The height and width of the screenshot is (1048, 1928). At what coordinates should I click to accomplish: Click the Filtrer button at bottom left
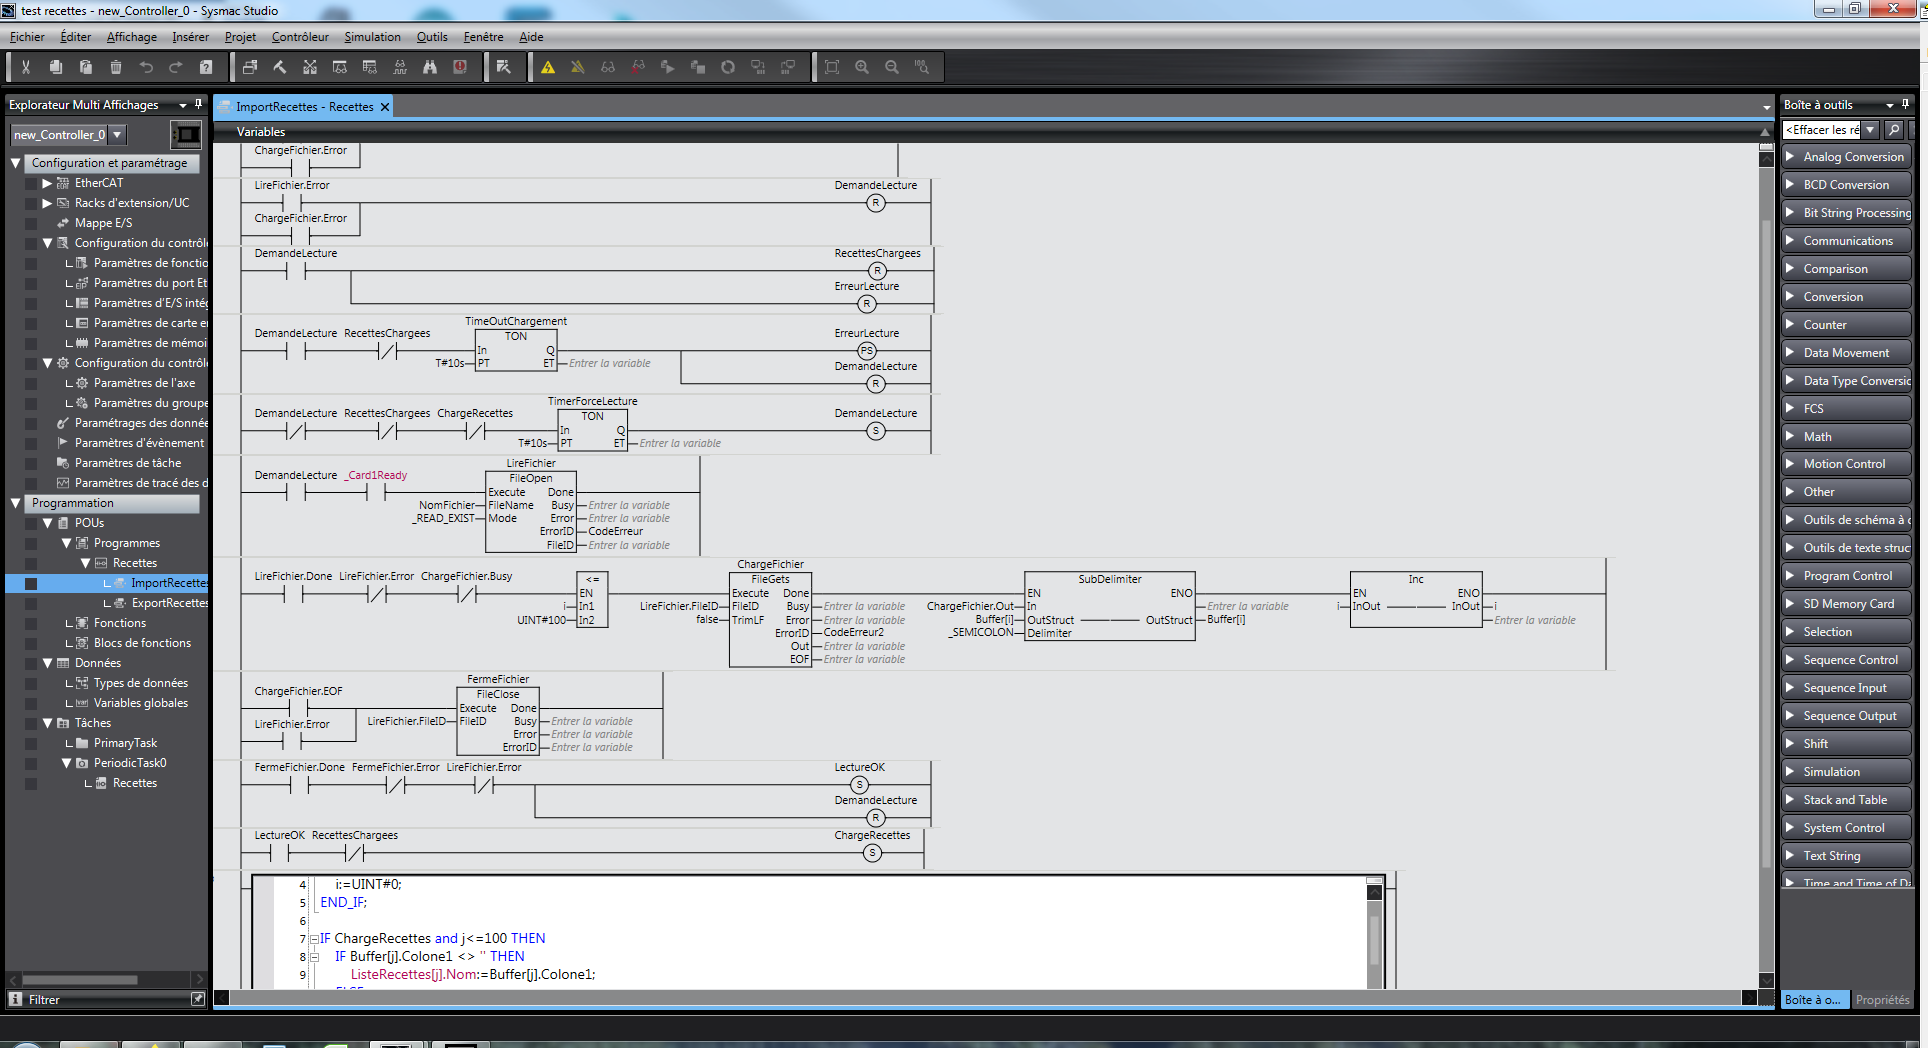tap(44, 999)
